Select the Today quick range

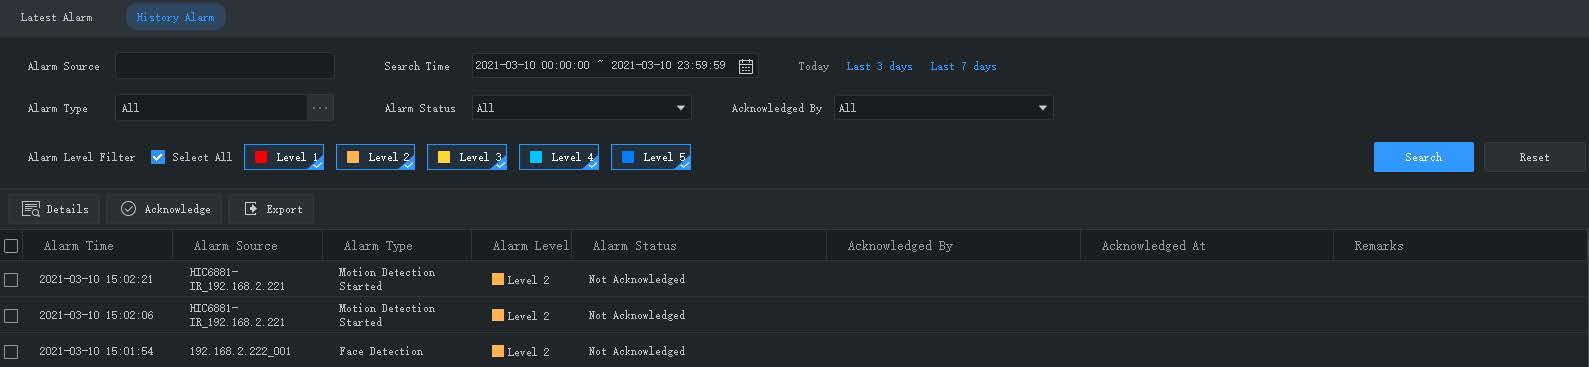[813, 66]
